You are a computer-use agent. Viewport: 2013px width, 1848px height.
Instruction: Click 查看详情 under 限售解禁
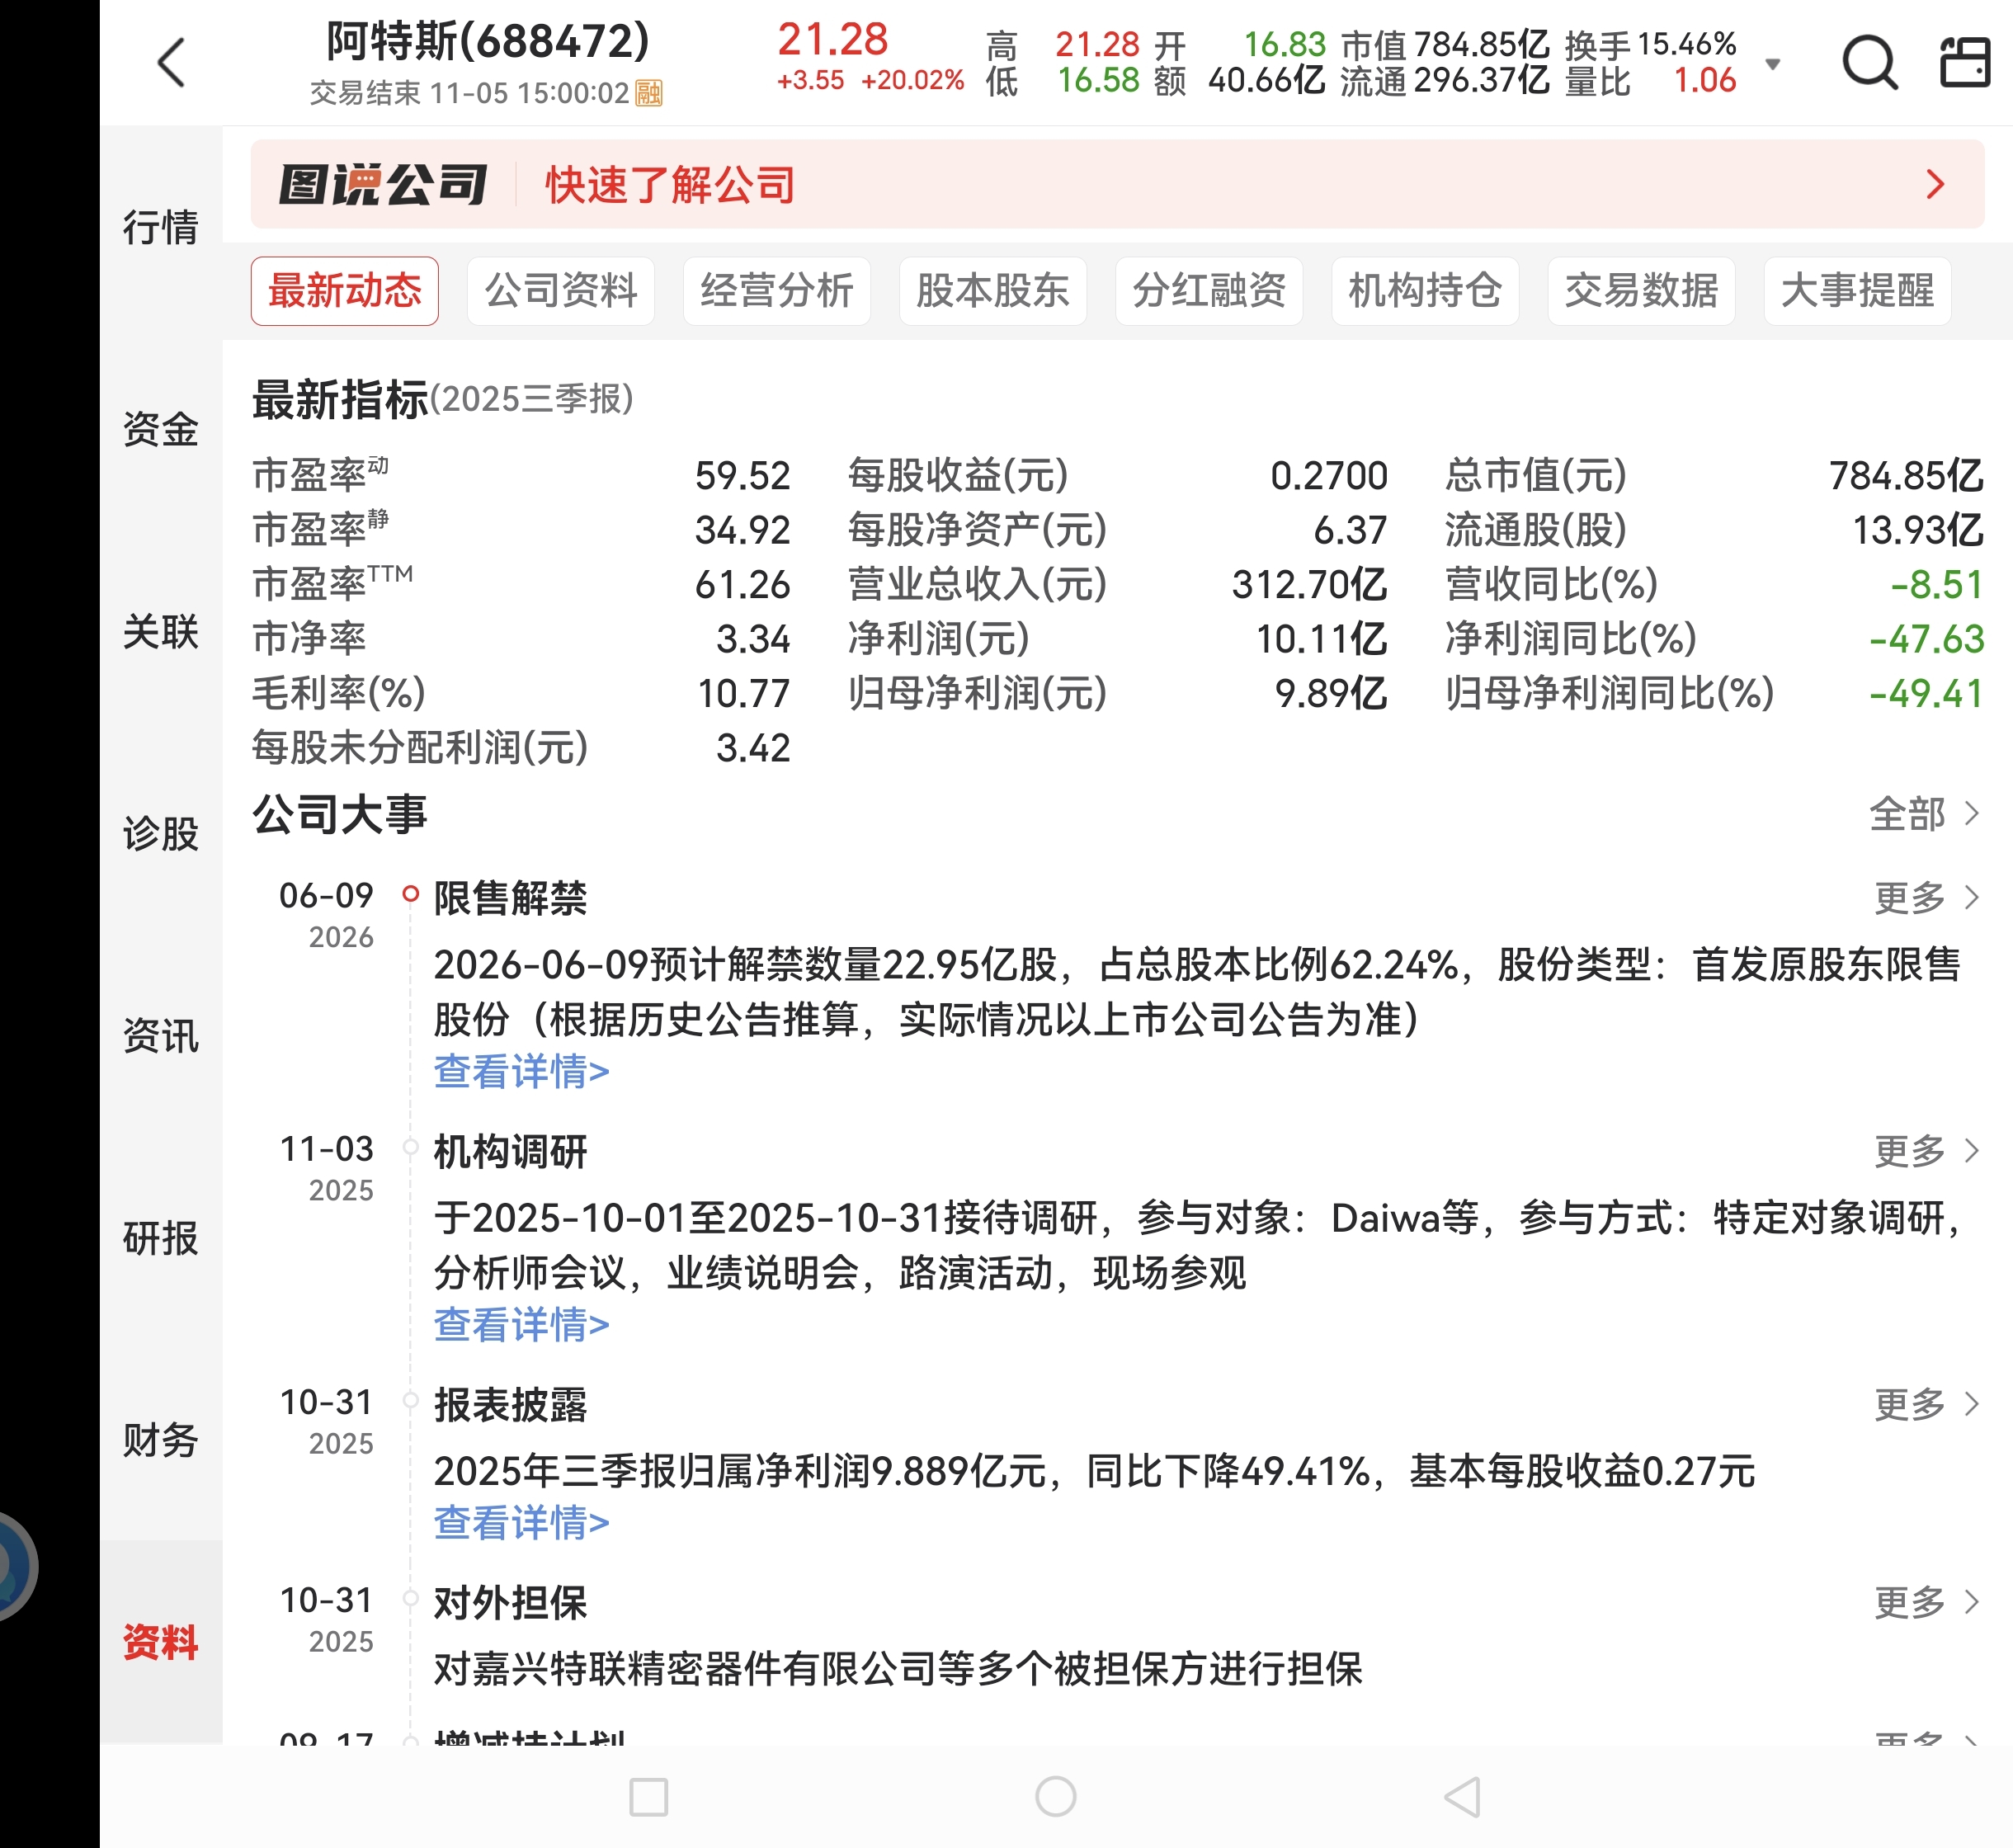click(x=521, y=1071)
